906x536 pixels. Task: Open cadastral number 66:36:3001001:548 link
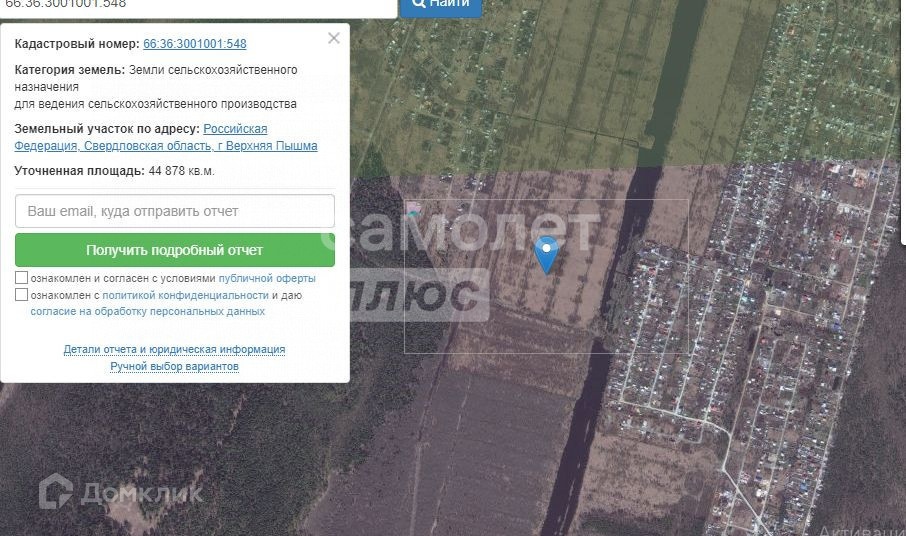pos(195,44)
